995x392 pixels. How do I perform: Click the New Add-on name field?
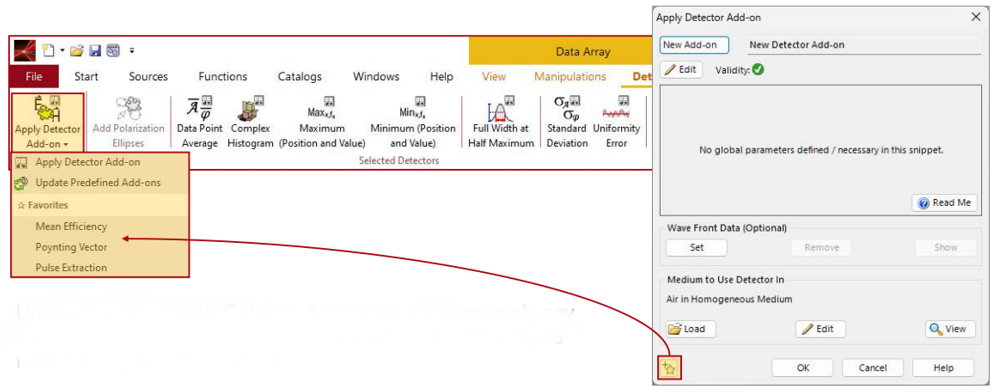point(694,45)
